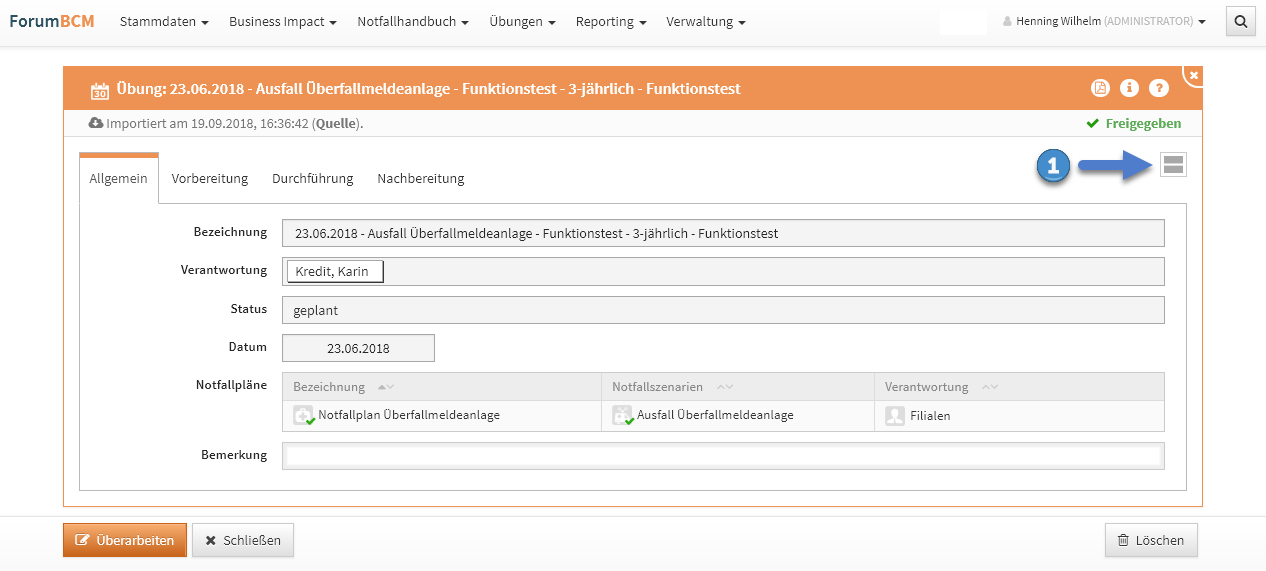This screenshot has width=1266, height=571.
Task: Click the PDF export icon in header
Action: (x=1100, y=88)
